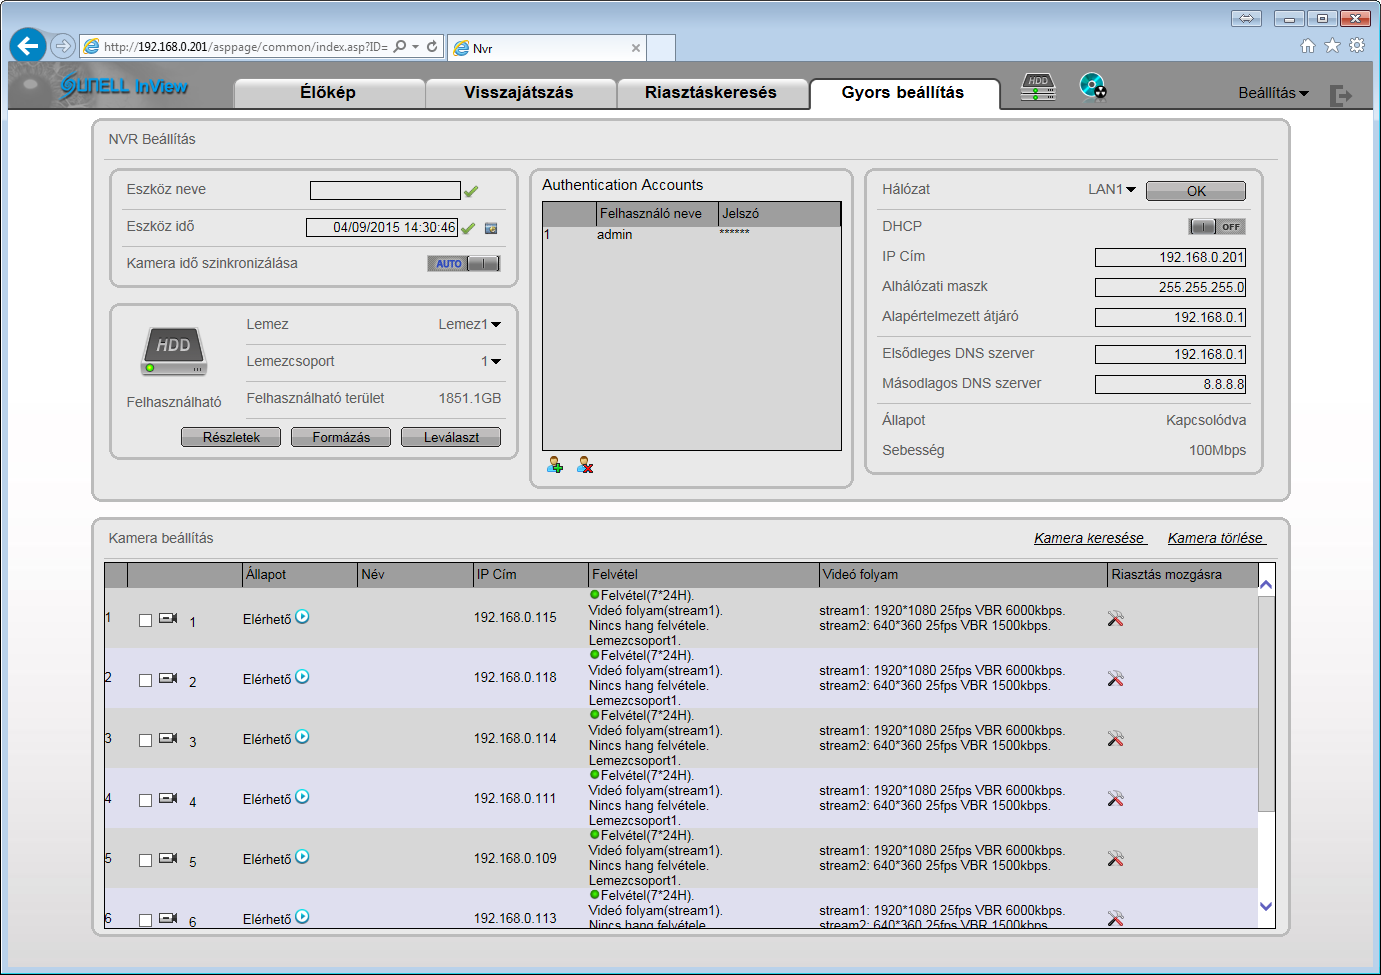The image size is (1381, 975).
Task: Play live preview for camera 192.168.0.111
Action: coord(302,797)
